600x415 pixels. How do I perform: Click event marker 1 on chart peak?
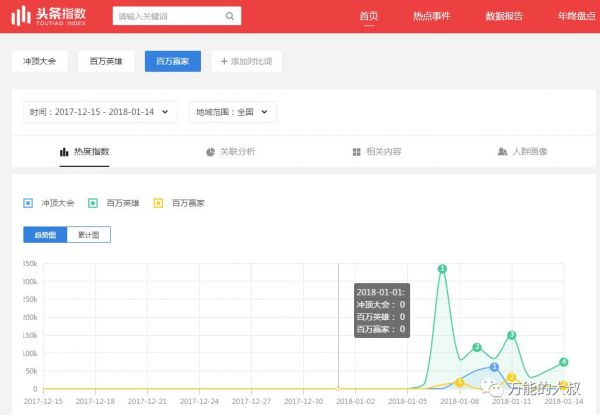tap(441, 269)
